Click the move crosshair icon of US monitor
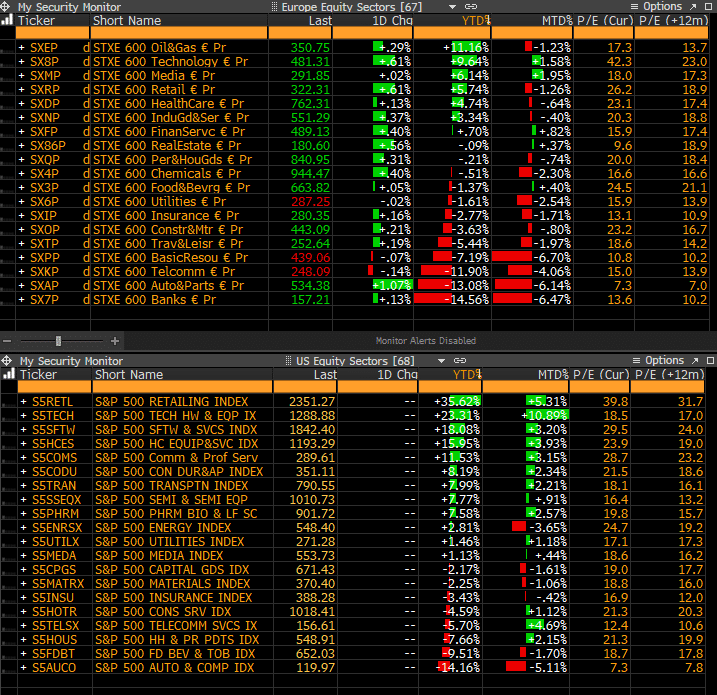 point(7,360)
